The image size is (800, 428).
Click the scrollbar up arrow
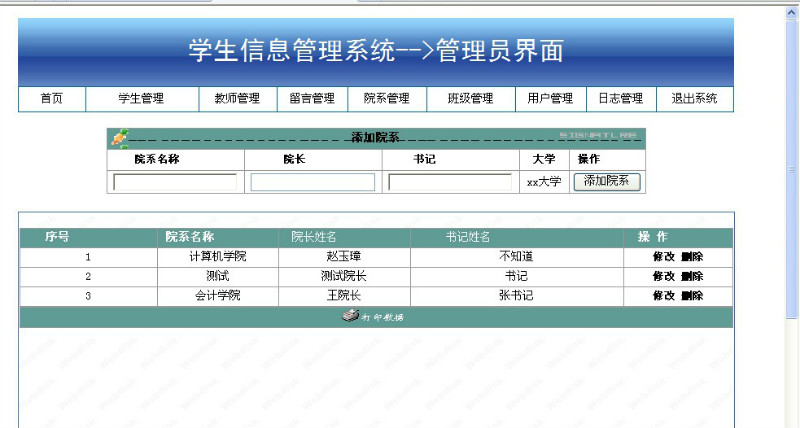coord(791,13)
